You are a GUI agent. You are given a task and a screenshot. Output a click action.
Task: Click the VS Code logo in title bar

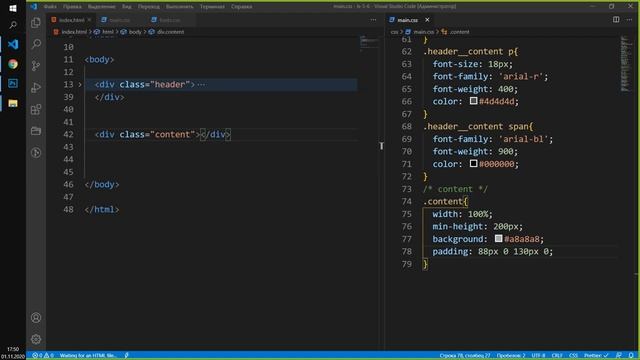pyautogui.click(x=33, y=7)
